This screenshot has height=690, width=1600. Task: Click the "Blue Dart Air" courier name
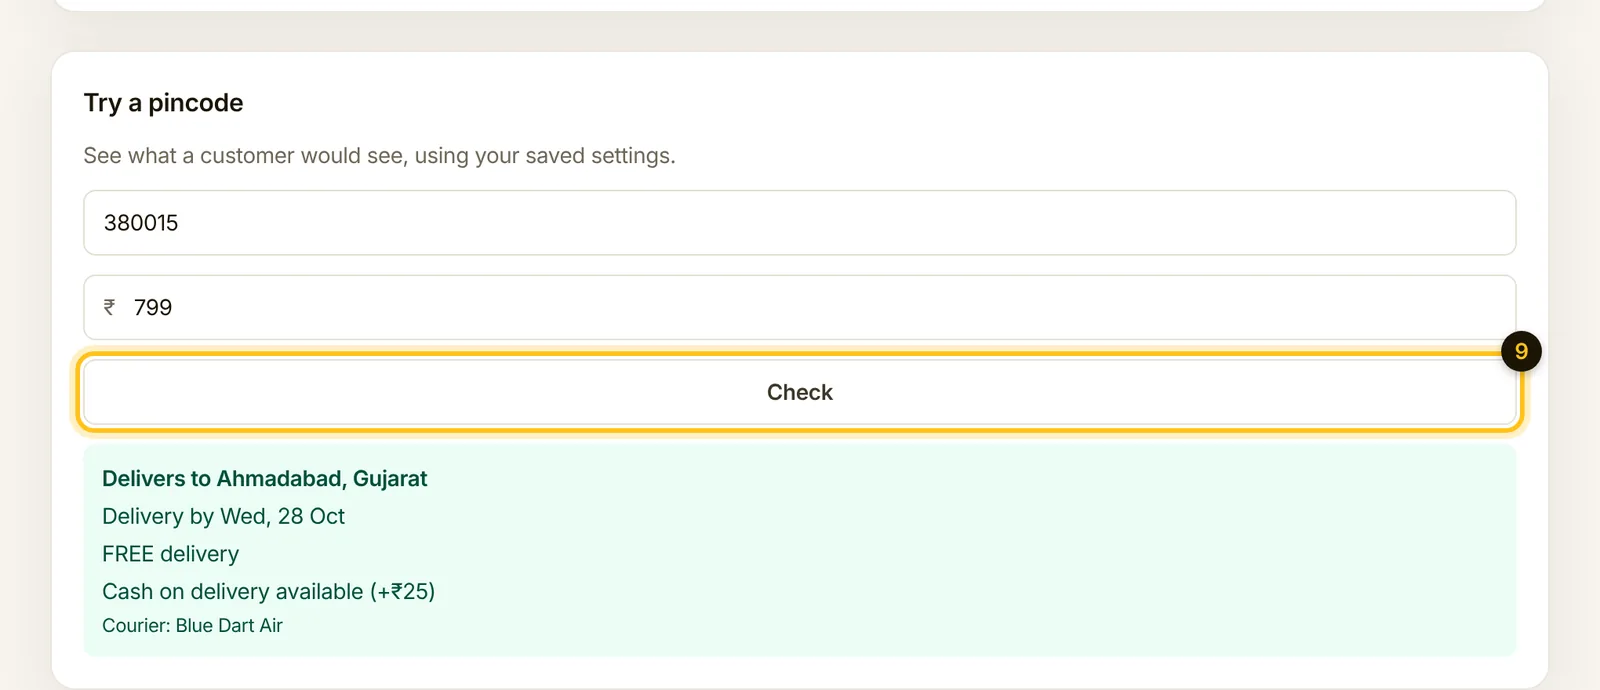229,626
